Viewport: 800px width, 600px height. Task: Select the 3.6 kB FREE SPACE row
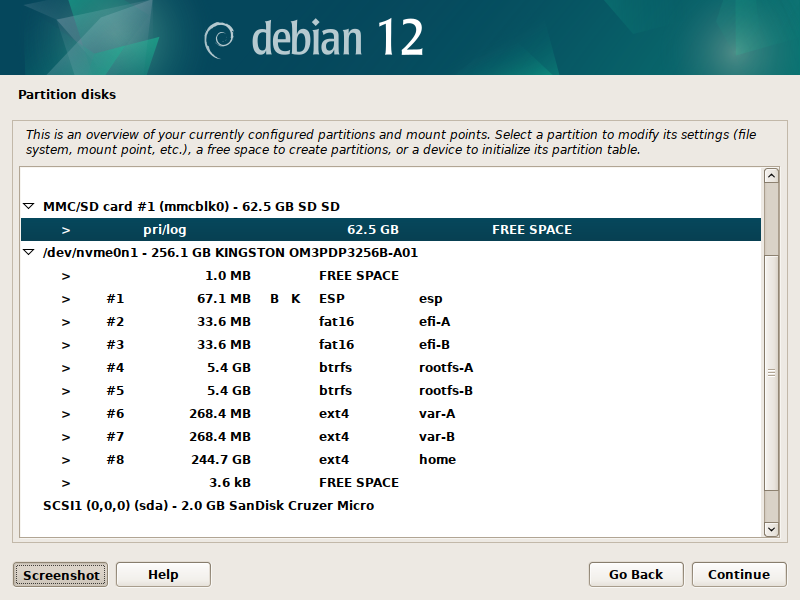pos(391,482)
